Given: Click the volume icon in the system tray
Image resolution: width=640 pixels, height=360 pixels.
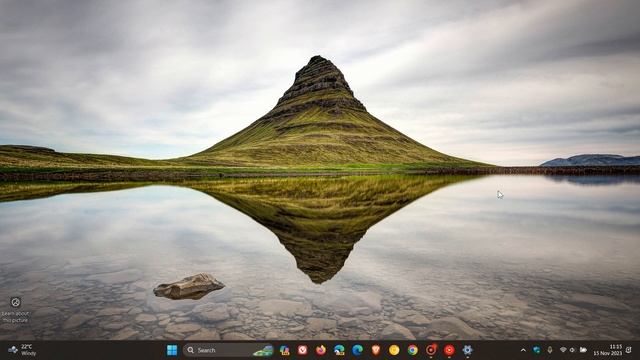Looking at the screenshot, I should click(572, 350).
